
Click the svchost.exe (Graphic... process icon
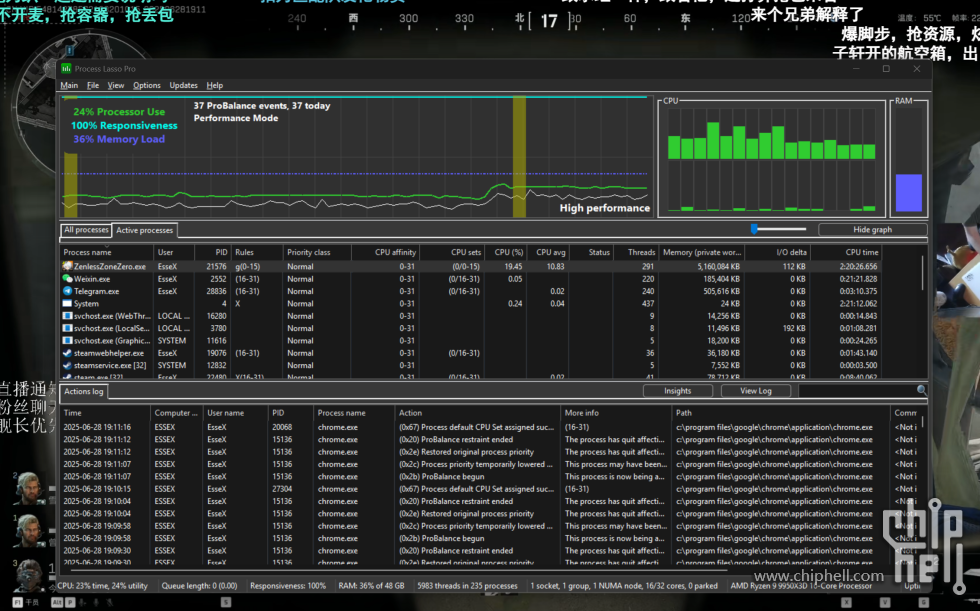point(68,340)
